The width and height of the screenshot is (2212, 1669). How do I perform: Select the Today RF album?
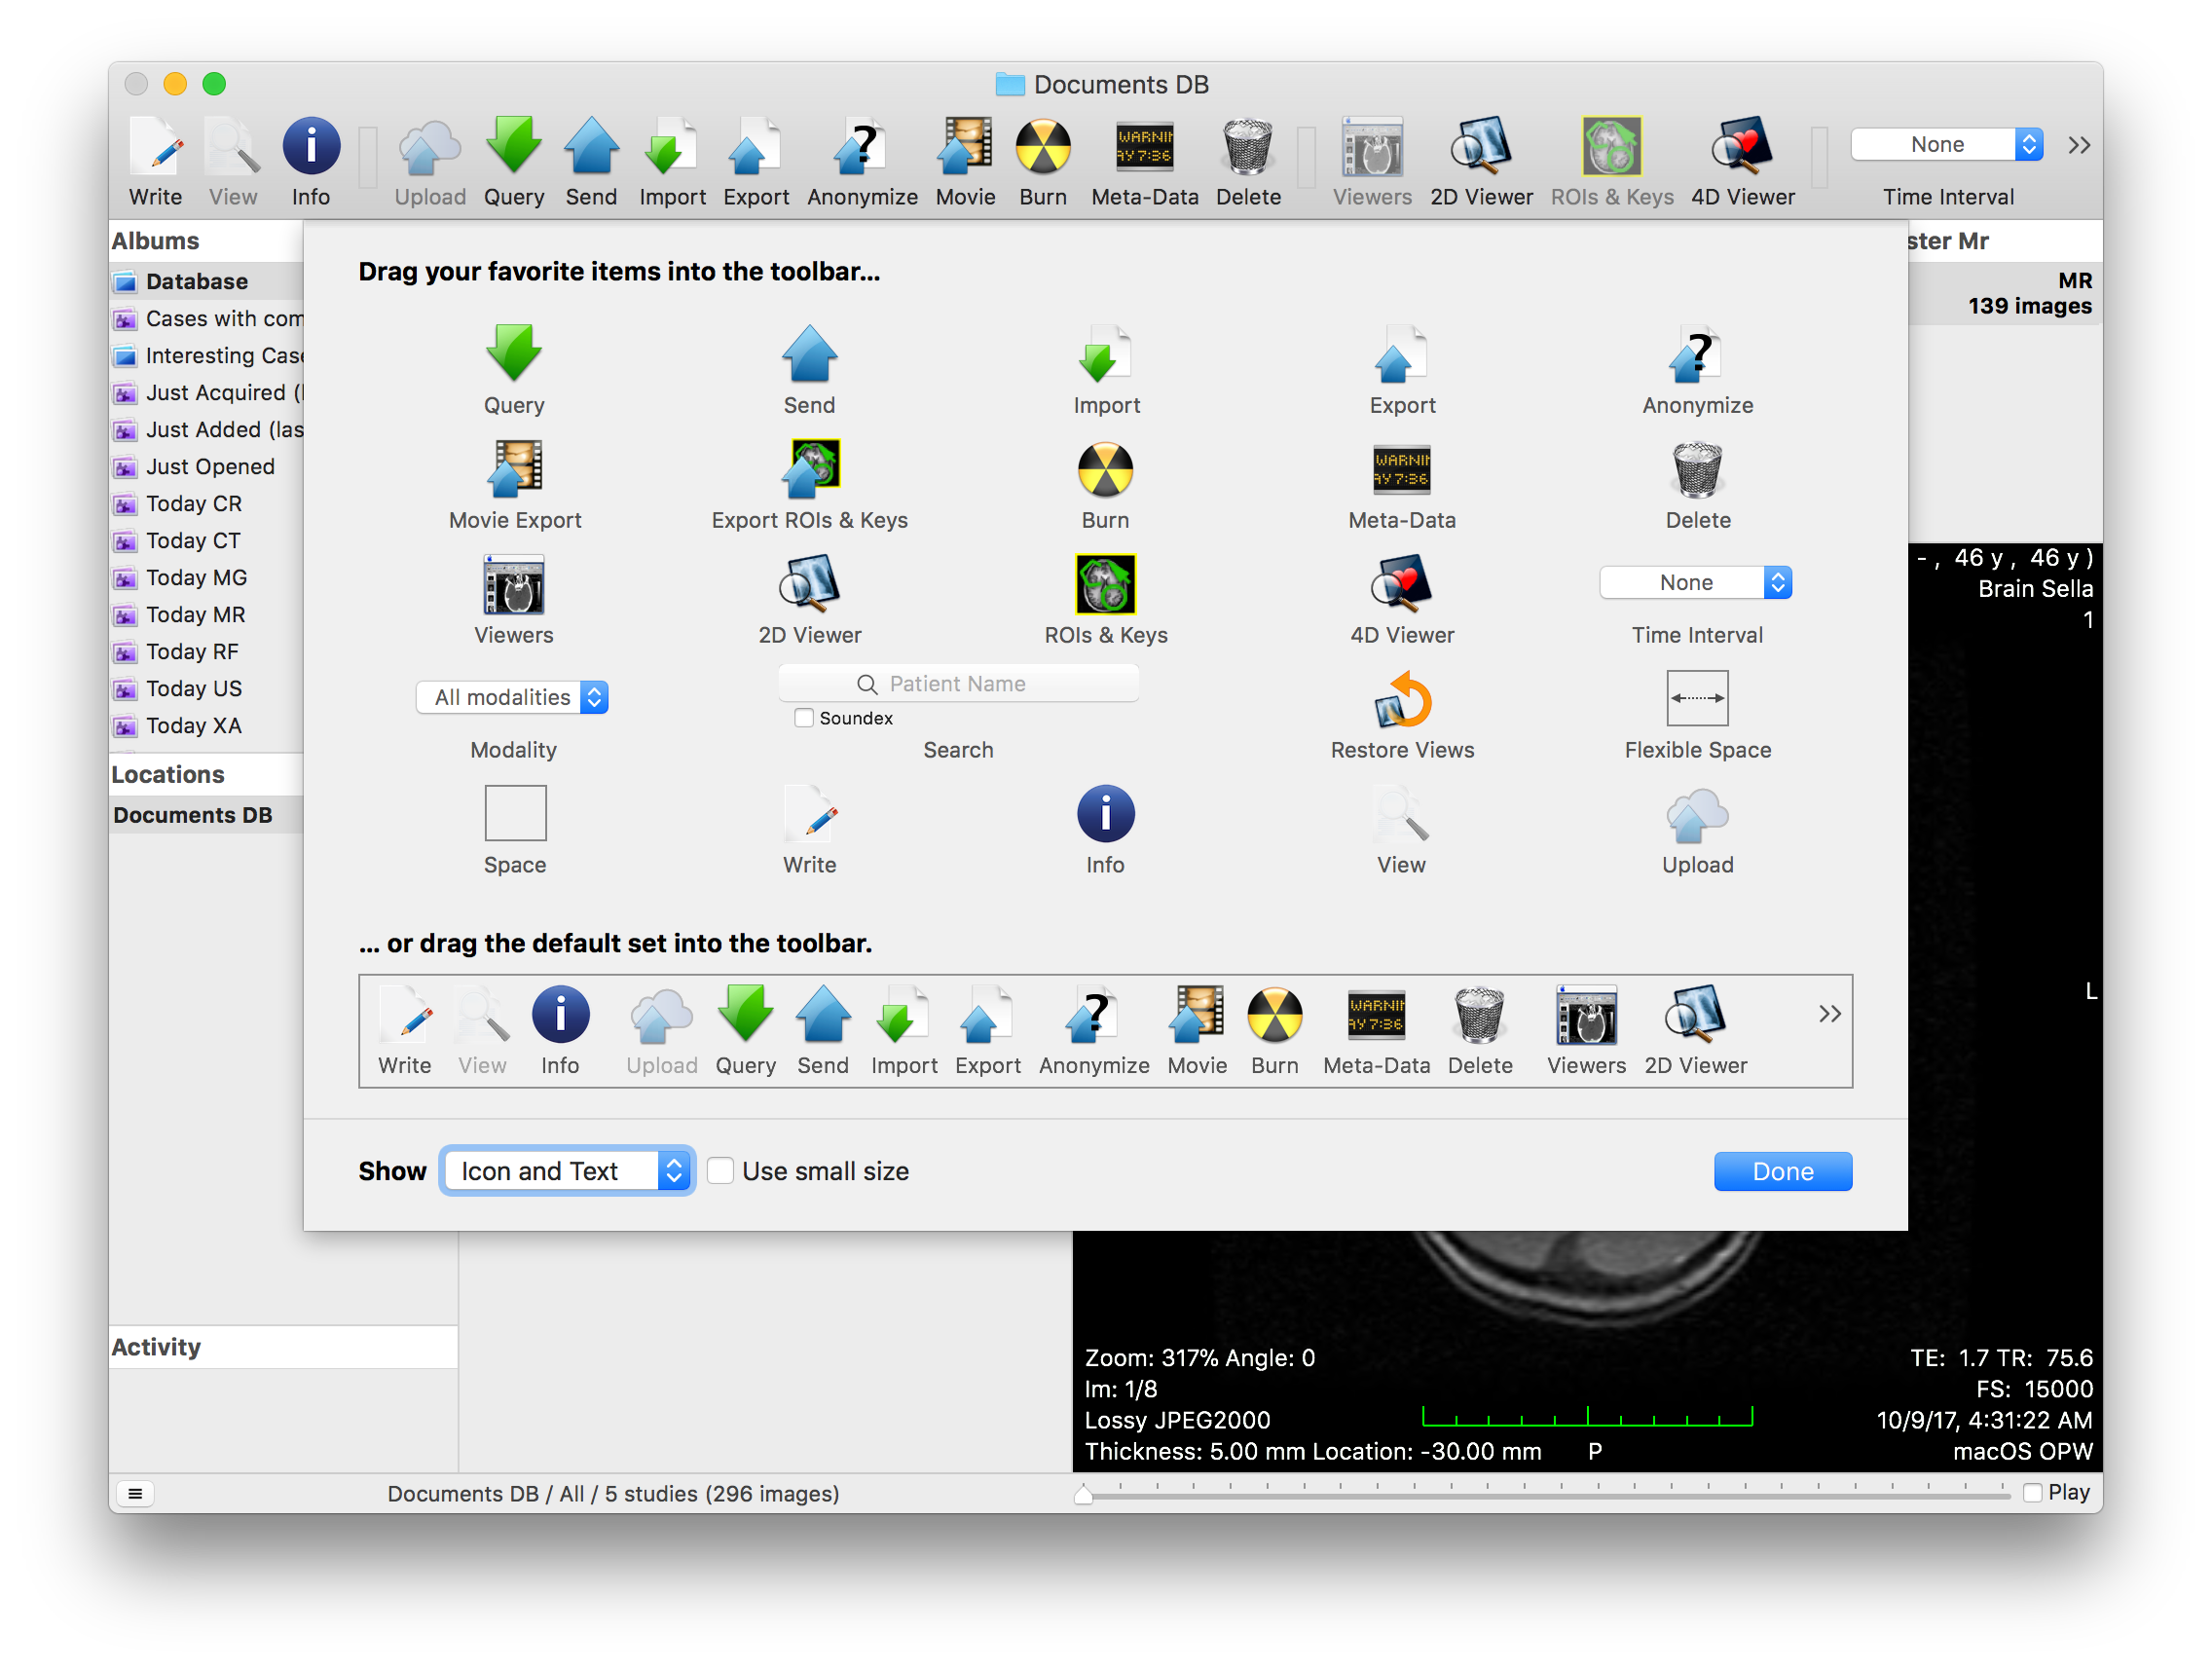click(206, 651)
